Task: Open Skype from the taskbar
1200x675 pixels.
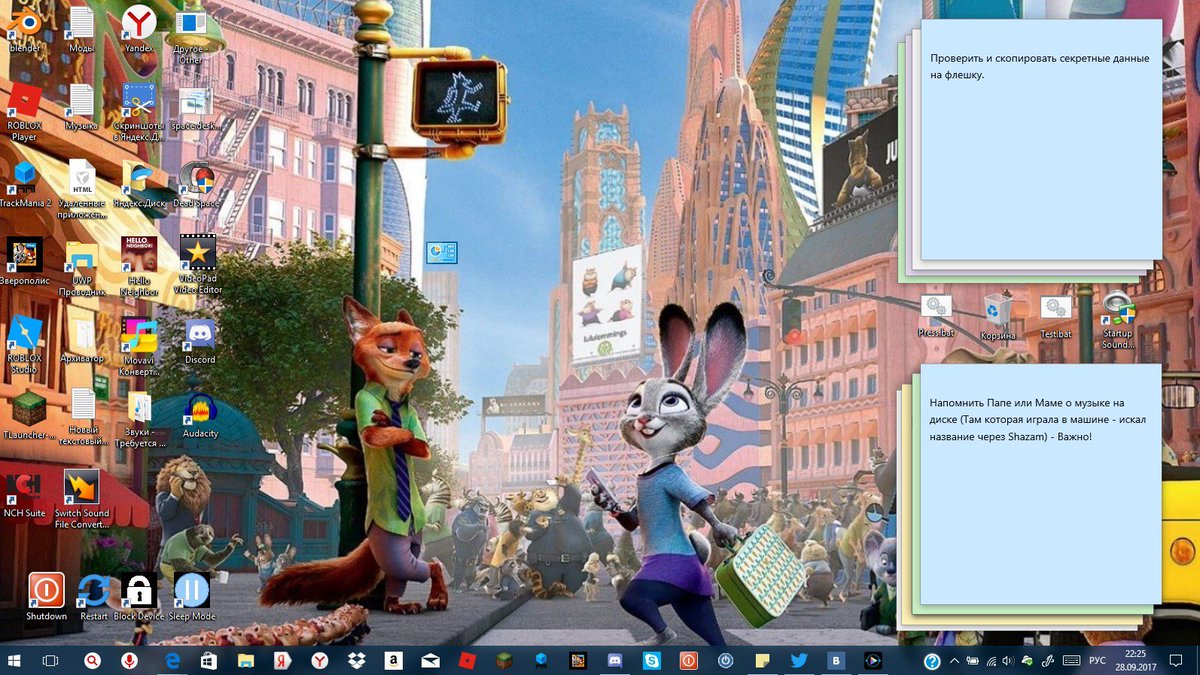Action: 652,660
